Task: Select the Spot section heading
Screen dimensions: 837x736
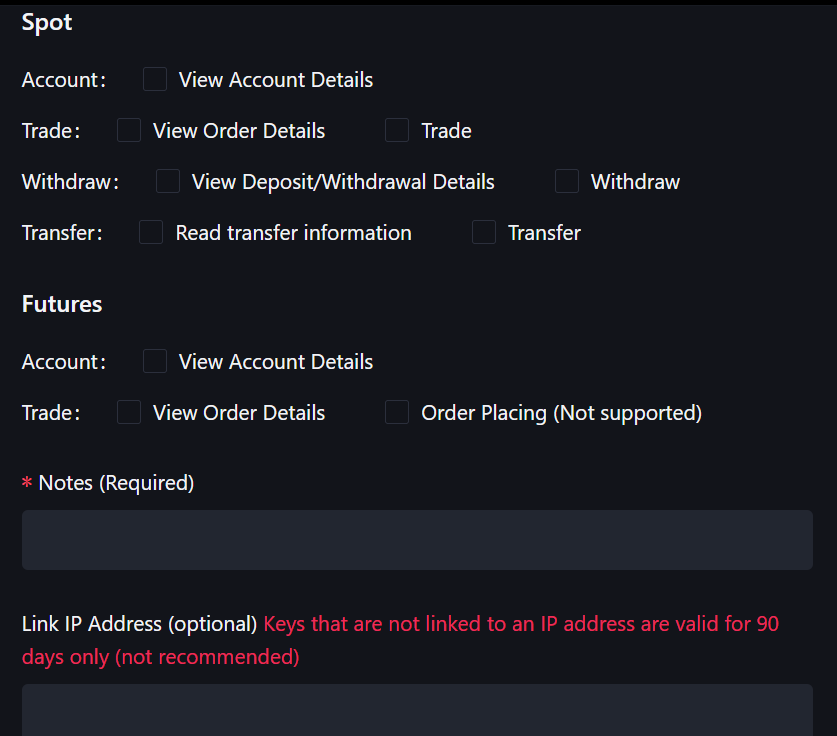Action: (46, 21)
